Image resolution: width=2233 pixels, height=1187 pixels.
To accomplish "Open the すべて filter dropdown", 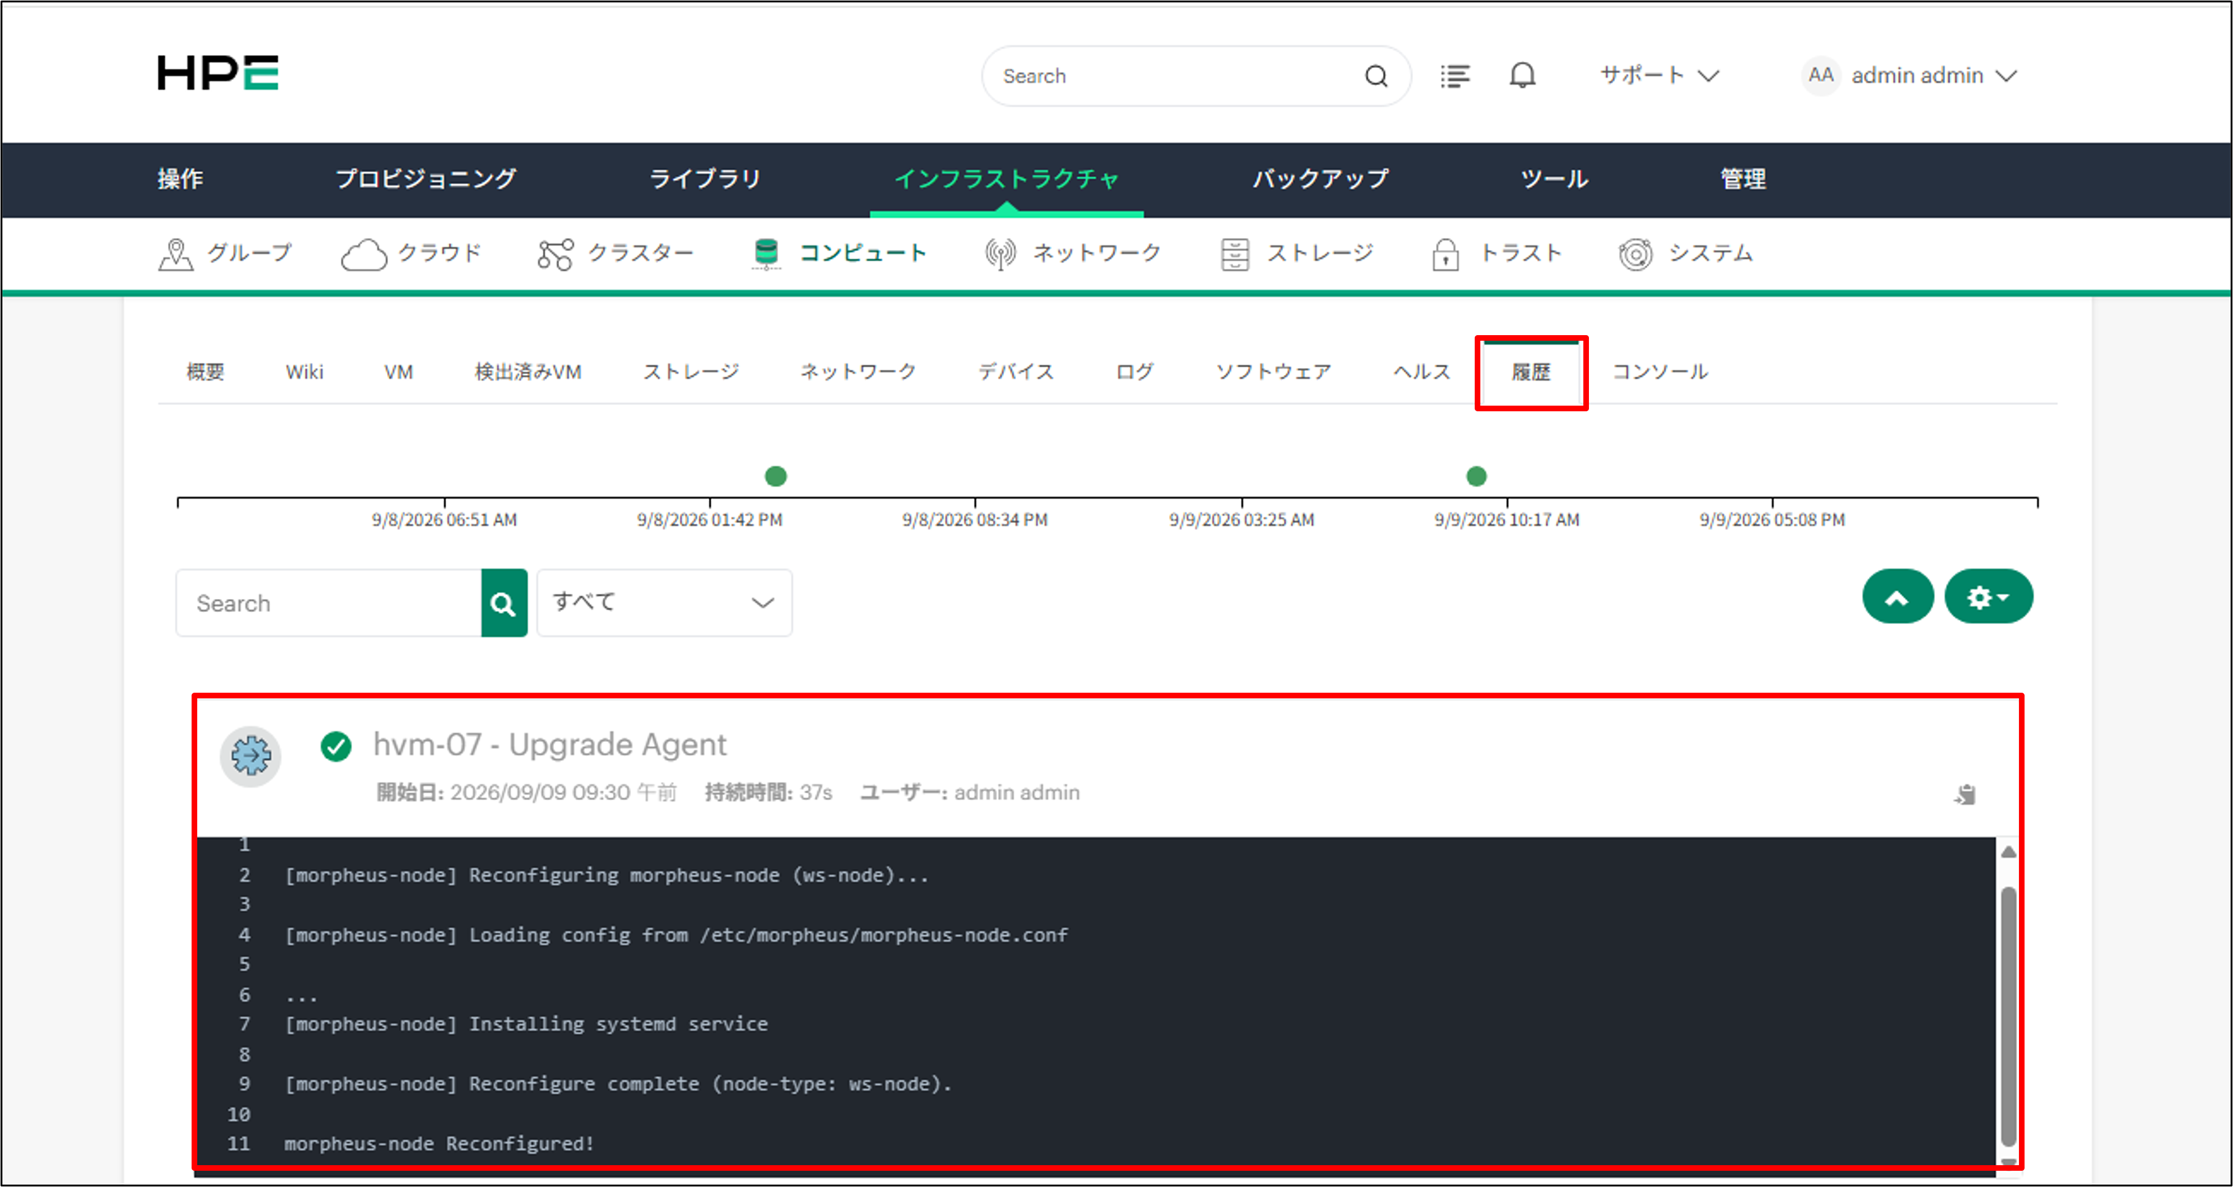I will click(665, 603).
